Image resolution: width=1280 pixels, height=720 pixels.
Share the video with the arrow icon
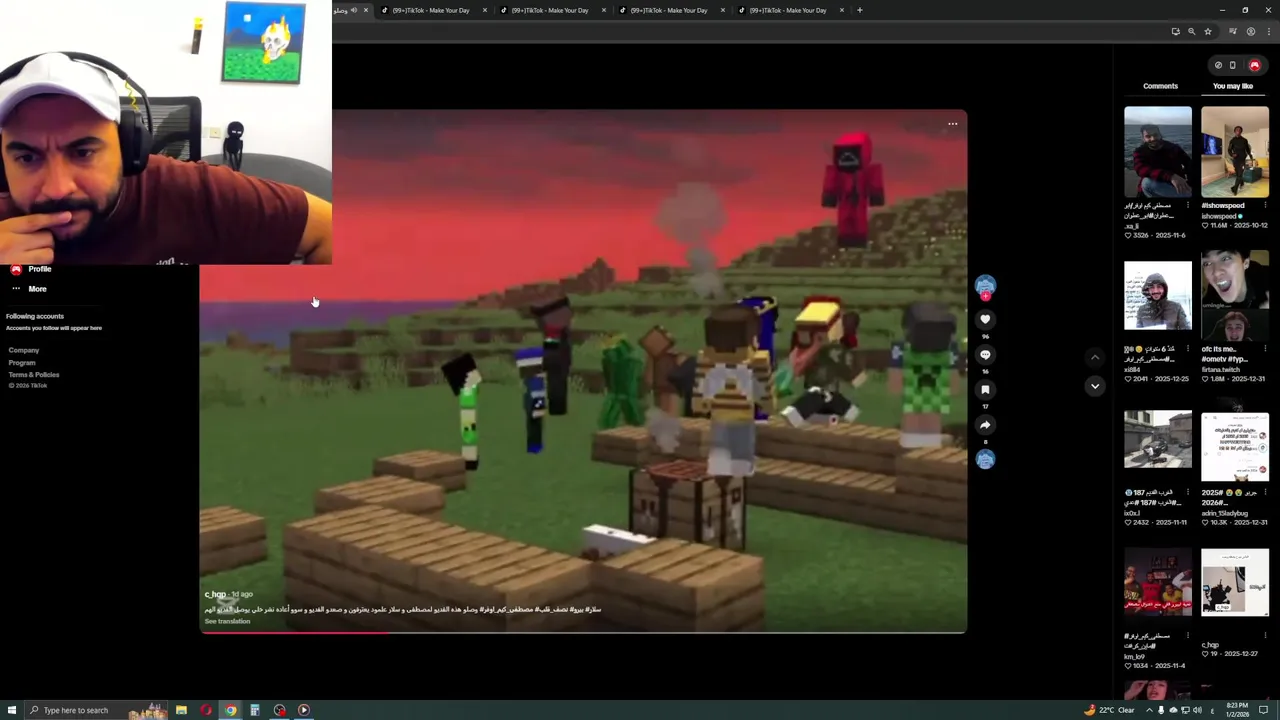coord(985,424)
